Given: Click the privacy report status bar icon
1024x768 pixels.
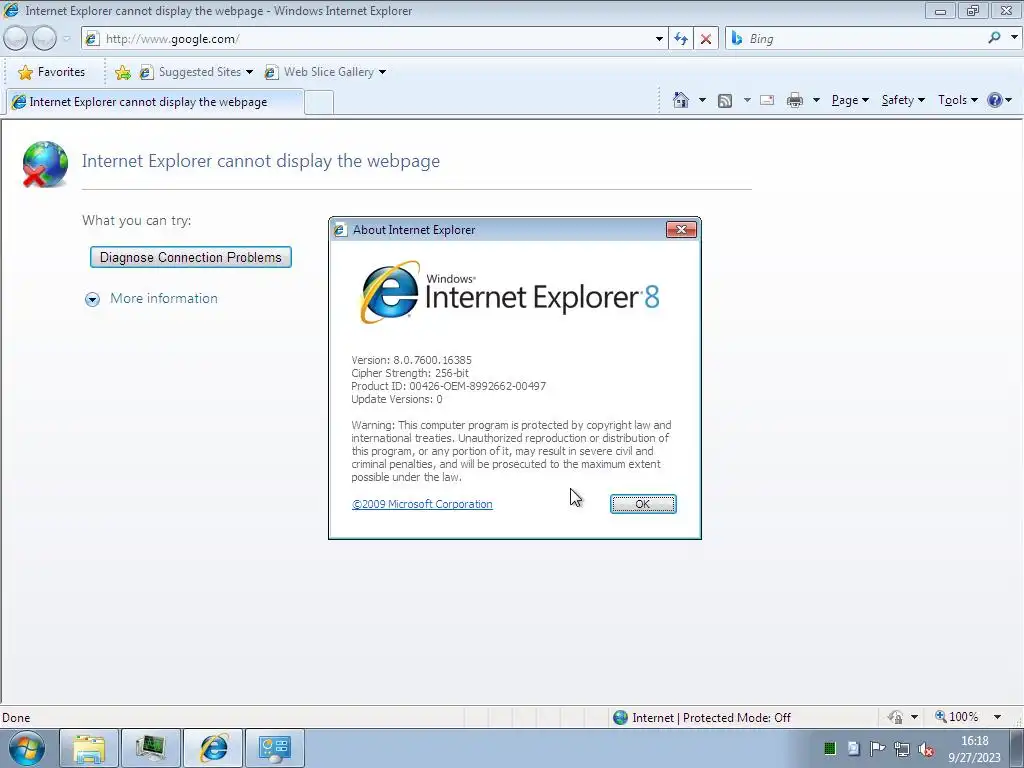Looking at the screenshot, I should point(895,717).
